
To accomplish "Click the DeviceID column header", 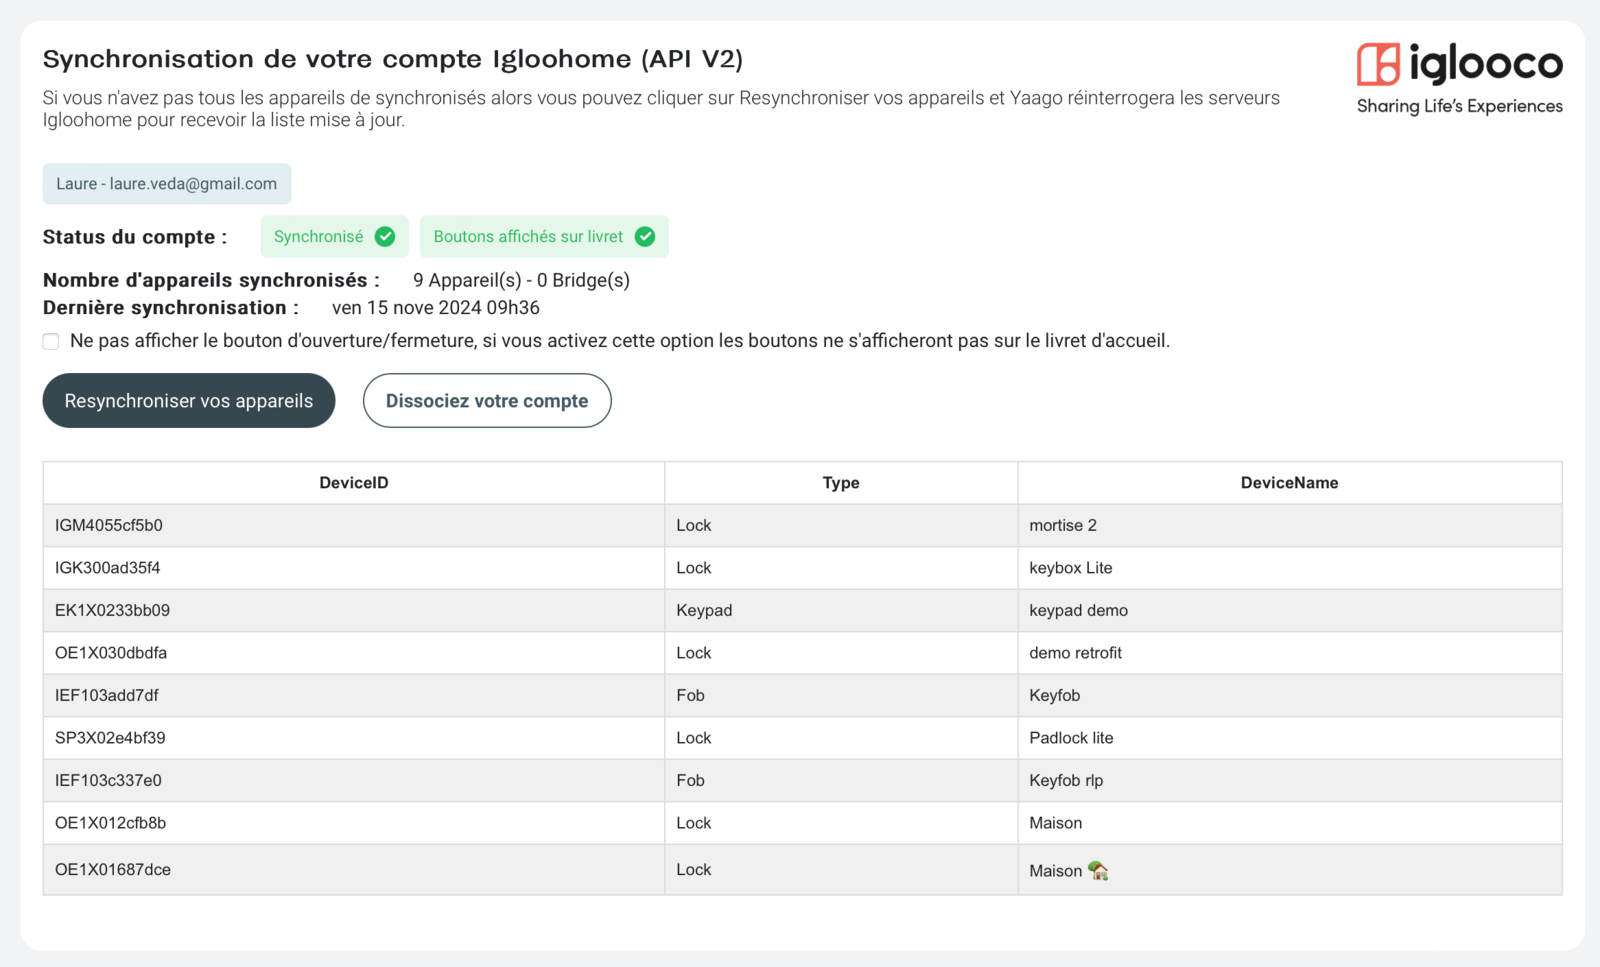I will point(354,483).
